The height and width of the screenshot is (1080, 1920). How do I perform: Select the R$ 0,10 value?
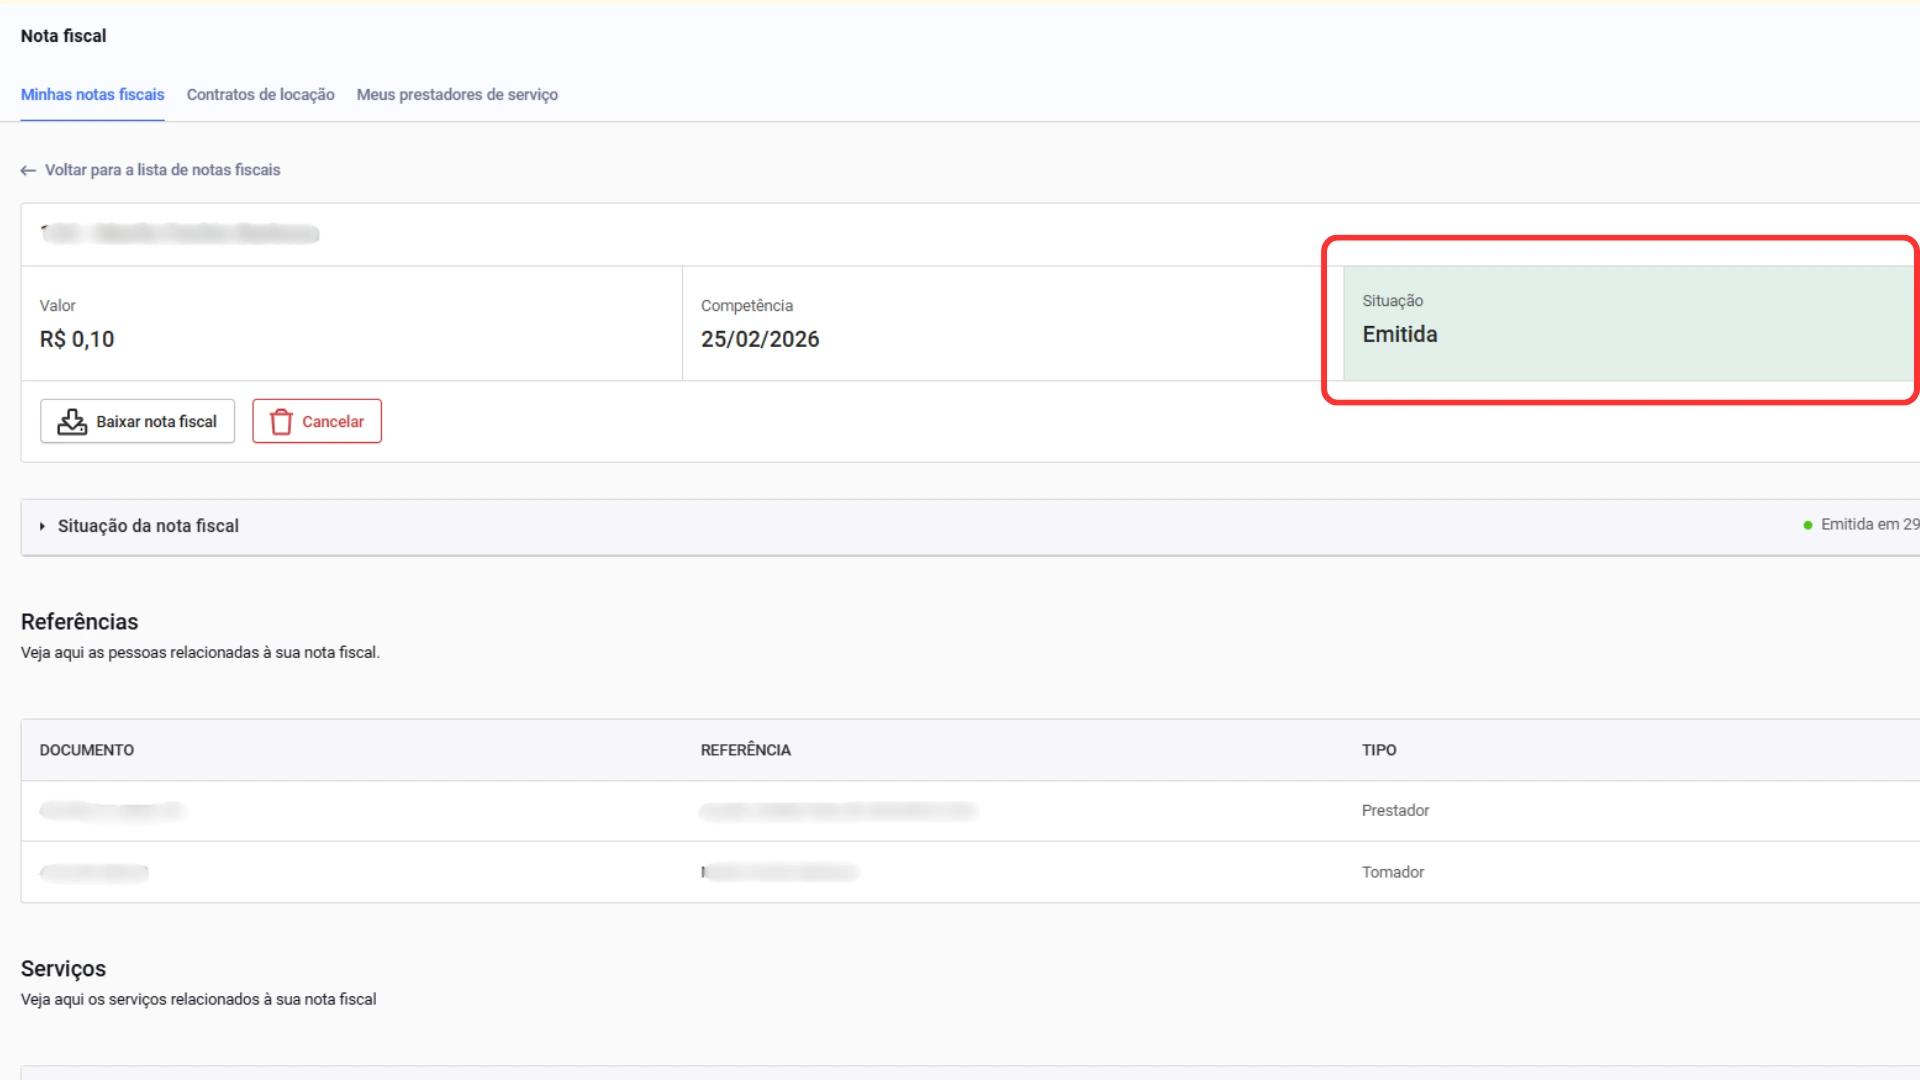point(77,339)
